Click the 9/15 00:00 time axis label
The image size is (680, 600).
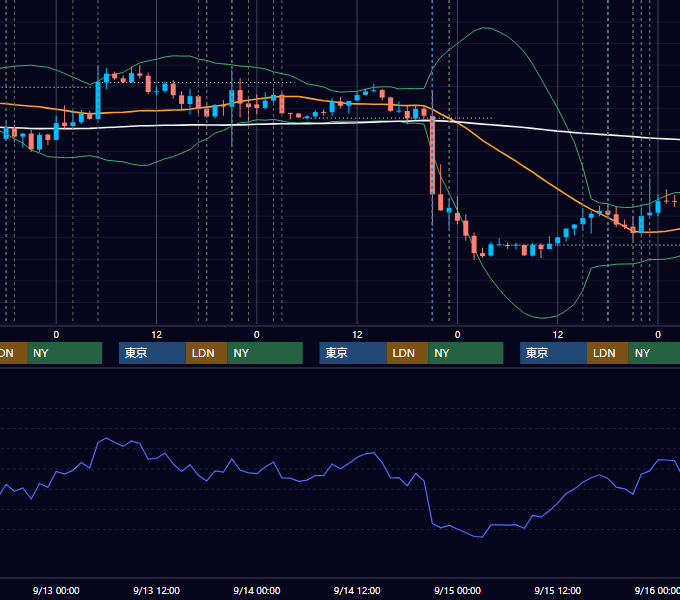458,590
